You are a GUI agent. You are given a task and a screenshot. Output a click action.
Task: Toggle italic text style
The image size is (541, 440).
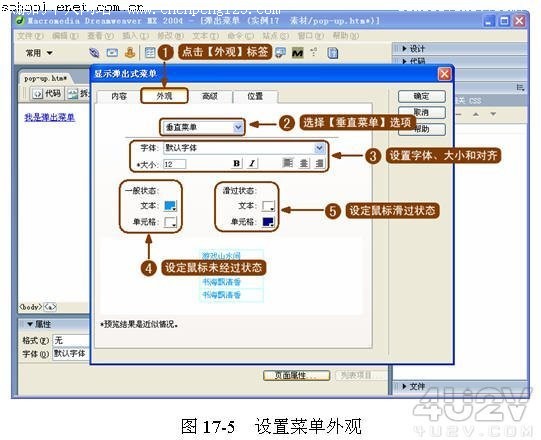tap(252, 163)
